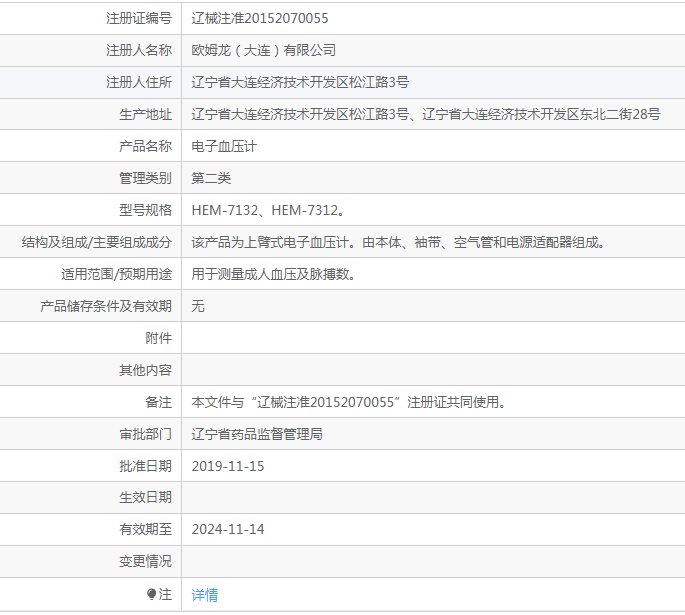Select the 备注 remark text

pos(349,402)
